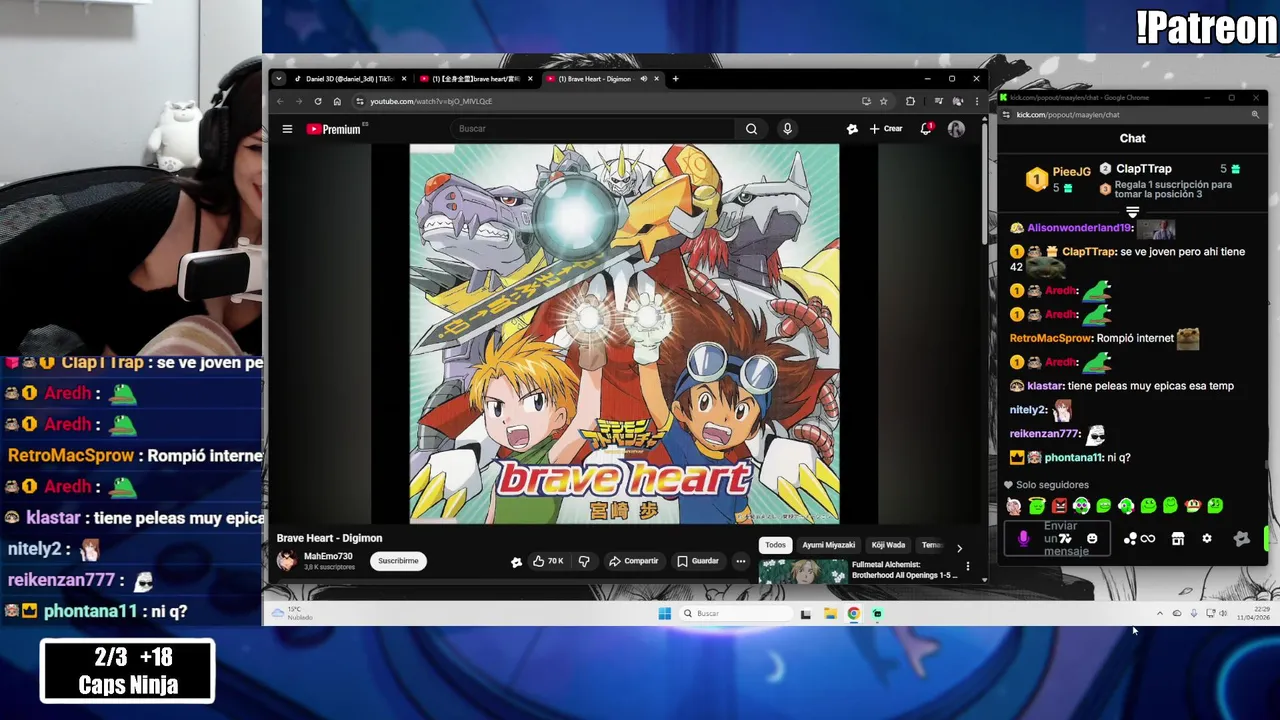Open the chat emoji picker smiley
The width and height of the screenshot is (1280, 720).
pos(1092,539)
